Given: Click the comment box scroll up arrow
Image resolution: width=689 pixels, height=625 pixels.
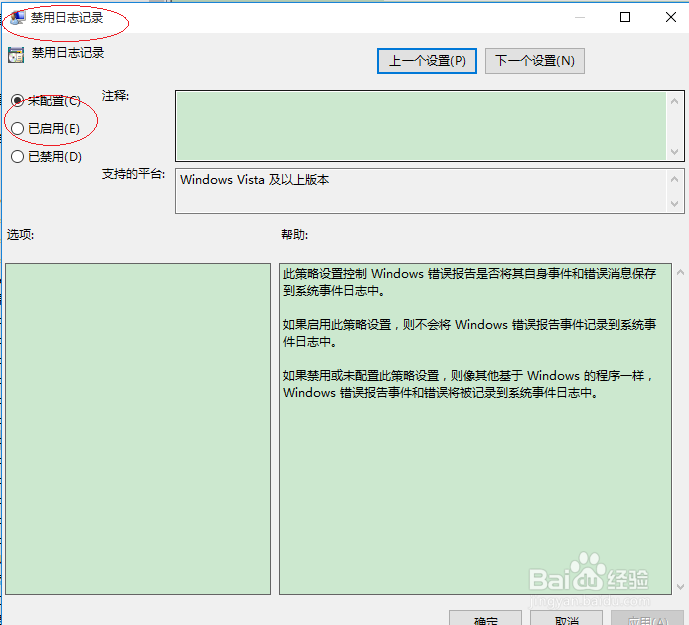Looking at the screenshot, I should 675,101.
